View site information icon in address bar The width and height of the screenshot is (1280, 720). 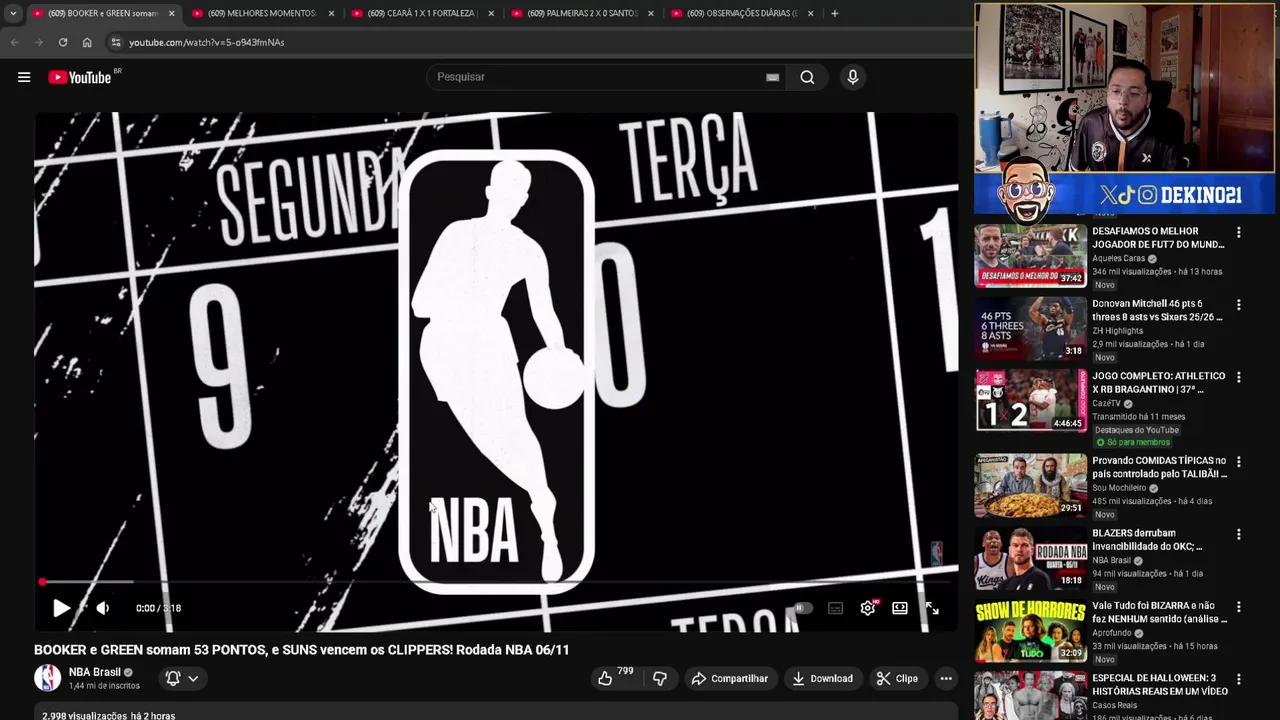116,42
